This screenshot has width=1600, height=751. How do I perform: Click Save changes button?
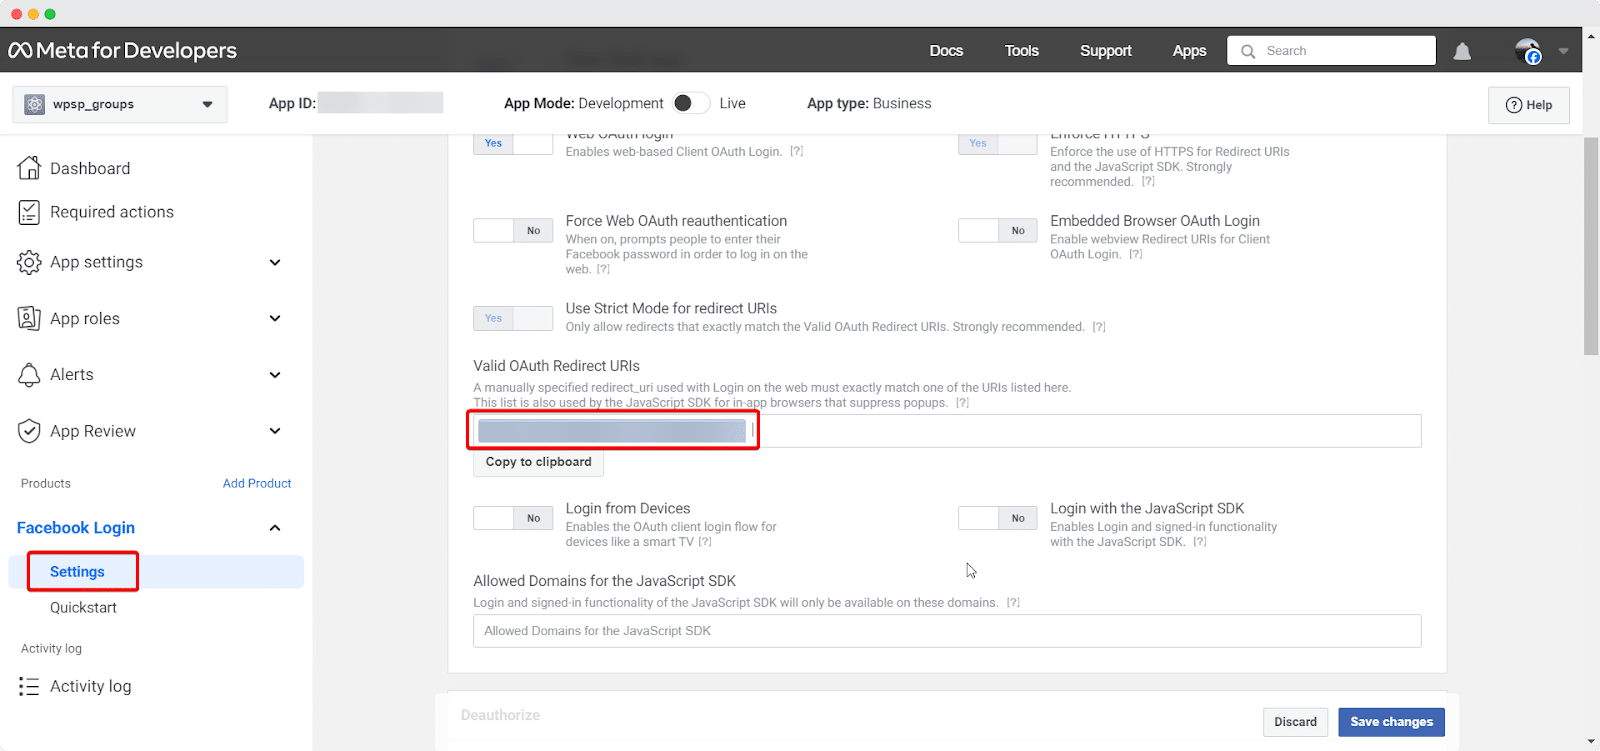pos(1391,722)
